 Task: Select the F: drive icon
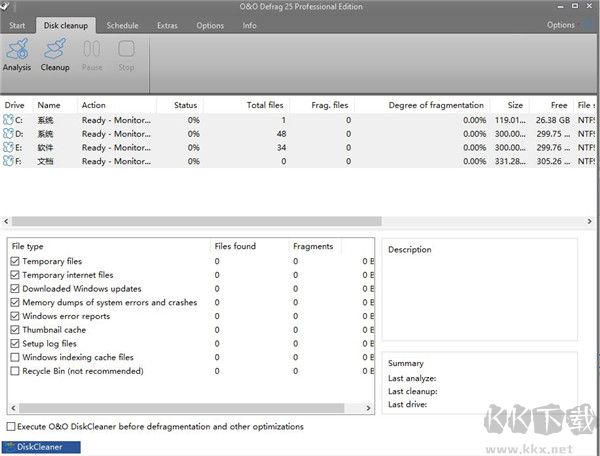click(11, 162)
